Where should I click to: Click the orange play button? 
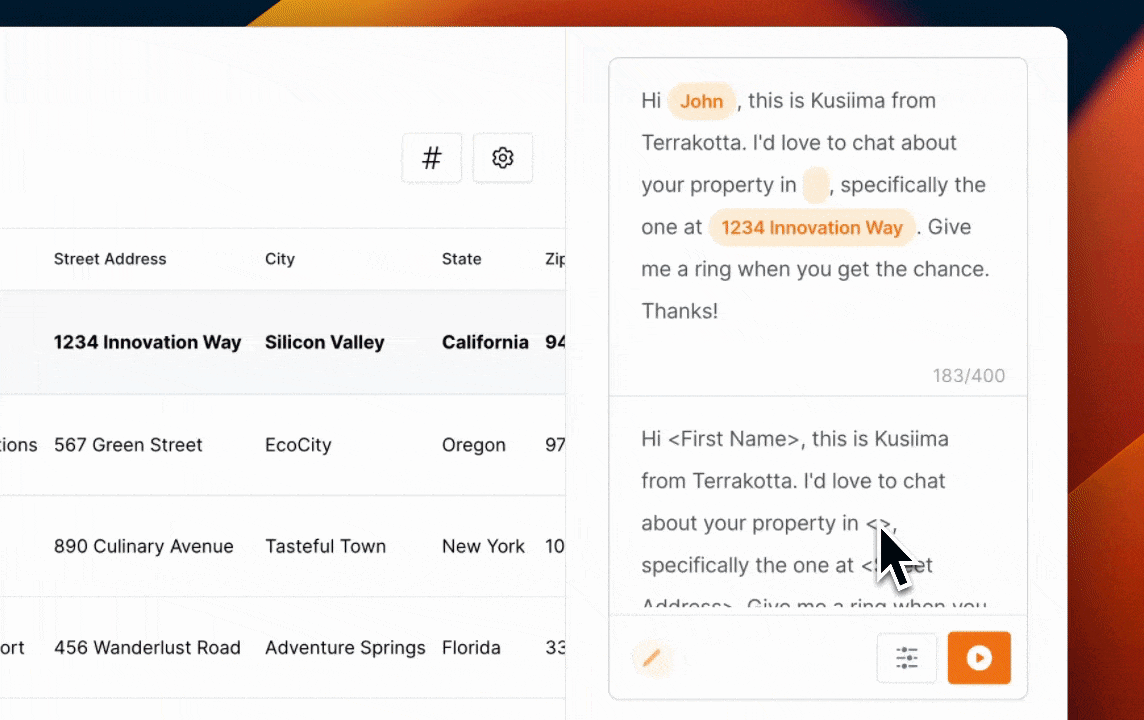pyautogui.click(x=978, y=658)
